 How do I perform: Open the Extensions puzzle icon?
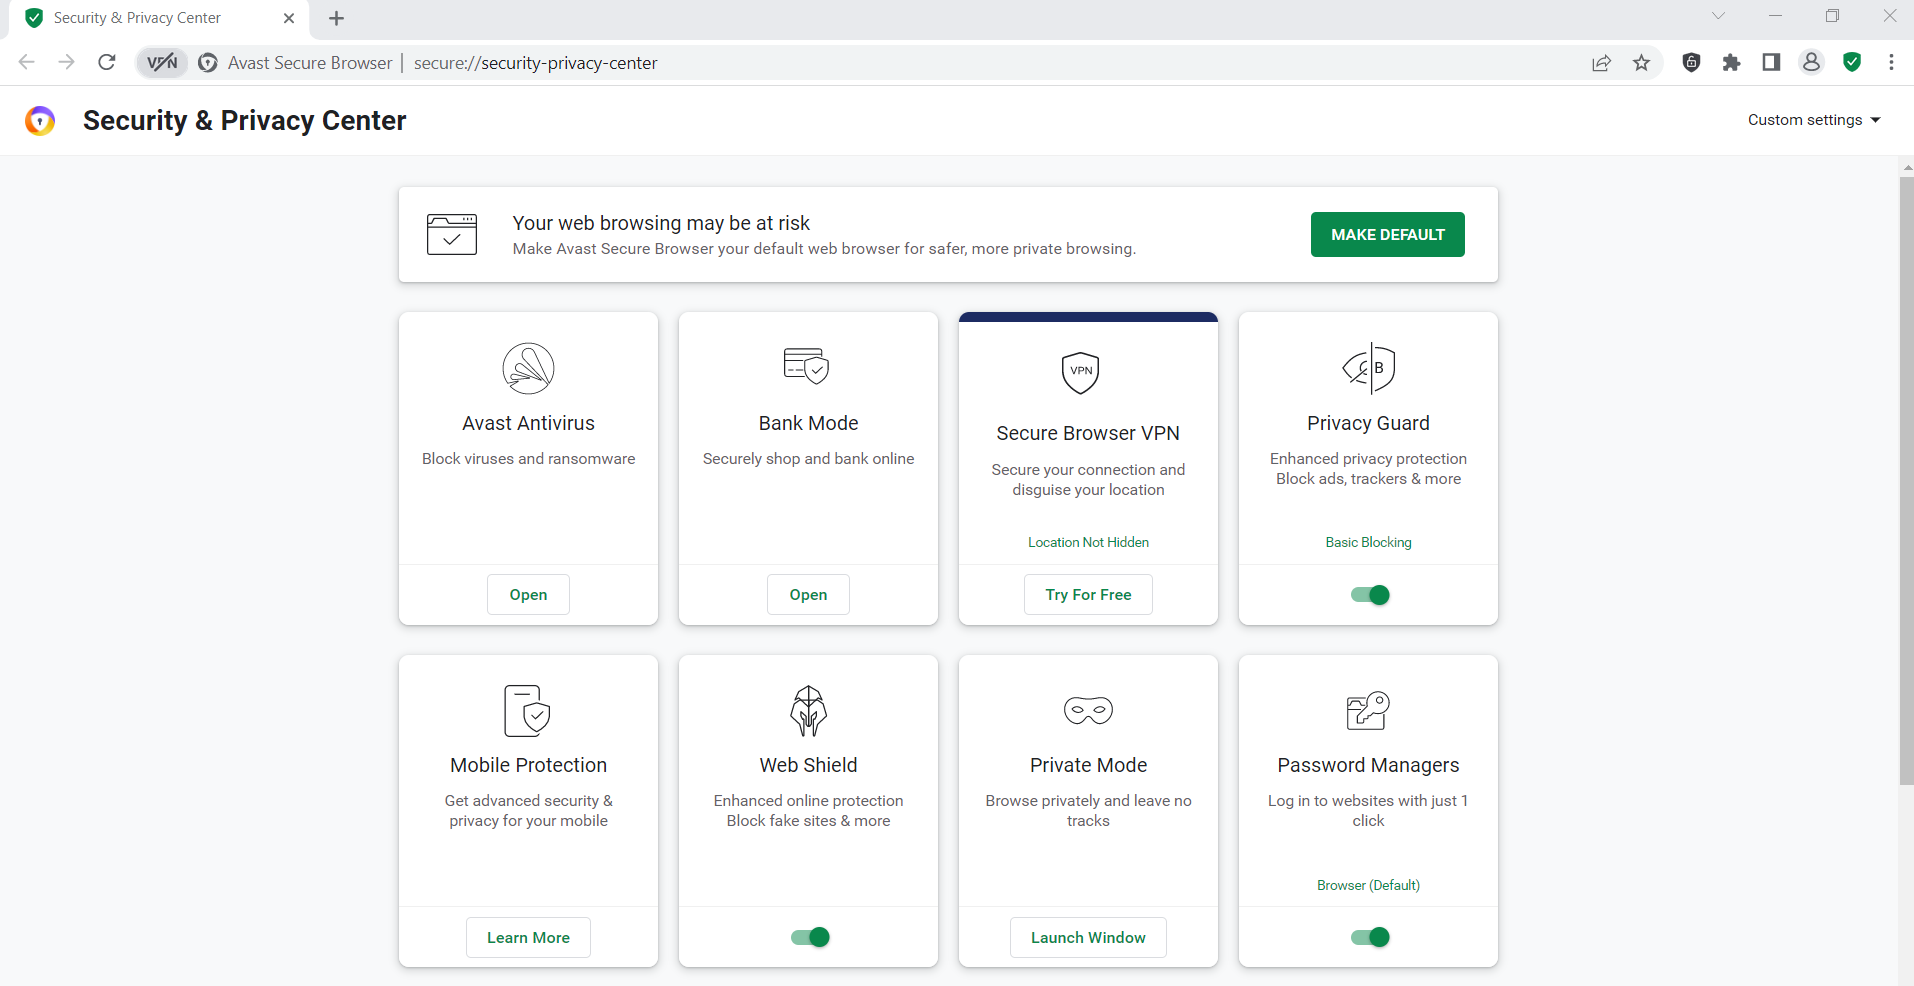pyautogui.click(x=1731, y=62)
